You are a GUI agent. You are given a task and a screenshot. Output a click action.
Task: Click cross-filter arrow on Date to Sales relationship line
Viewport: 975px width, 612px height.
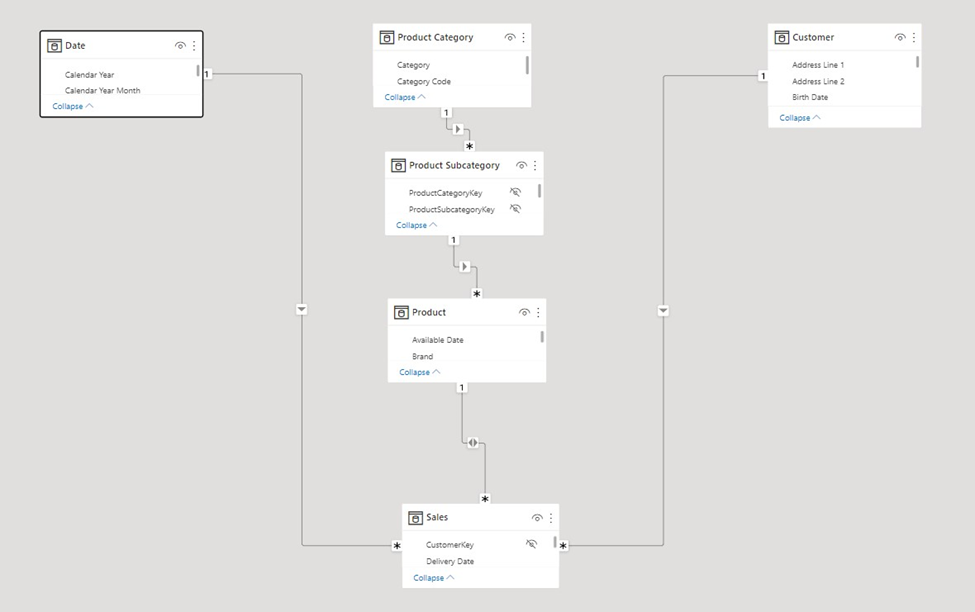pos(301,309)
